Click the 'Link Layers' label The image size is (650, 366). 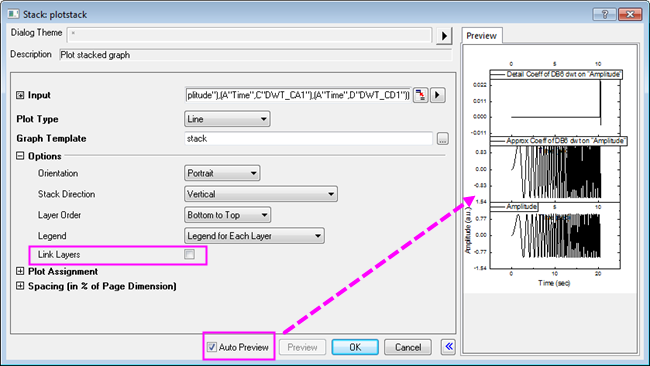coord(59,255)
